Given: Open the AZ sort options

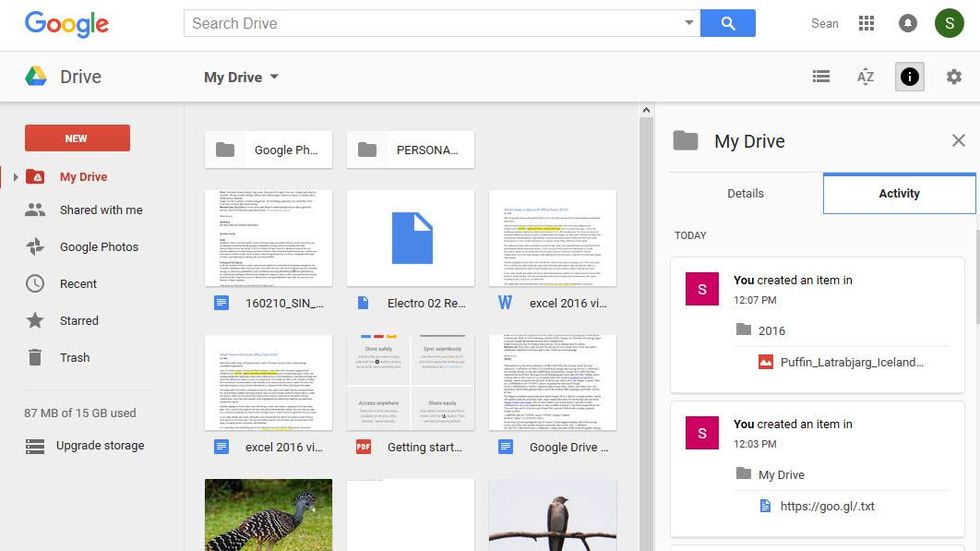Looking at the screenshot, I should [x=865, y=77].
